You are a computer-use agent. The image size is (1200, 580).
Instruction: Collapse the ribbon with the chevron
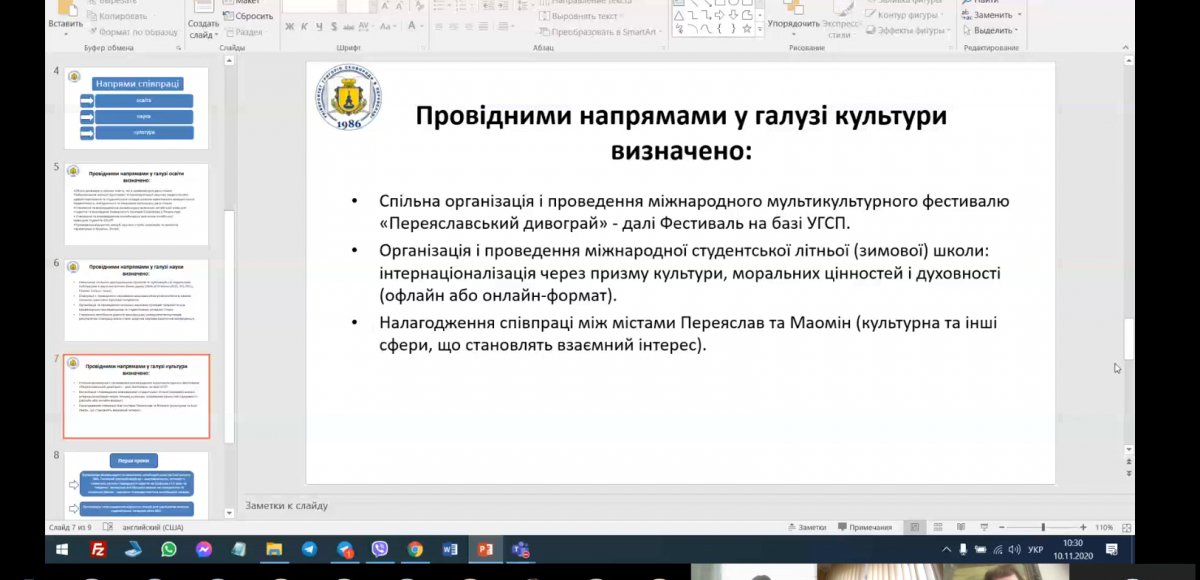coord(1128,47)
